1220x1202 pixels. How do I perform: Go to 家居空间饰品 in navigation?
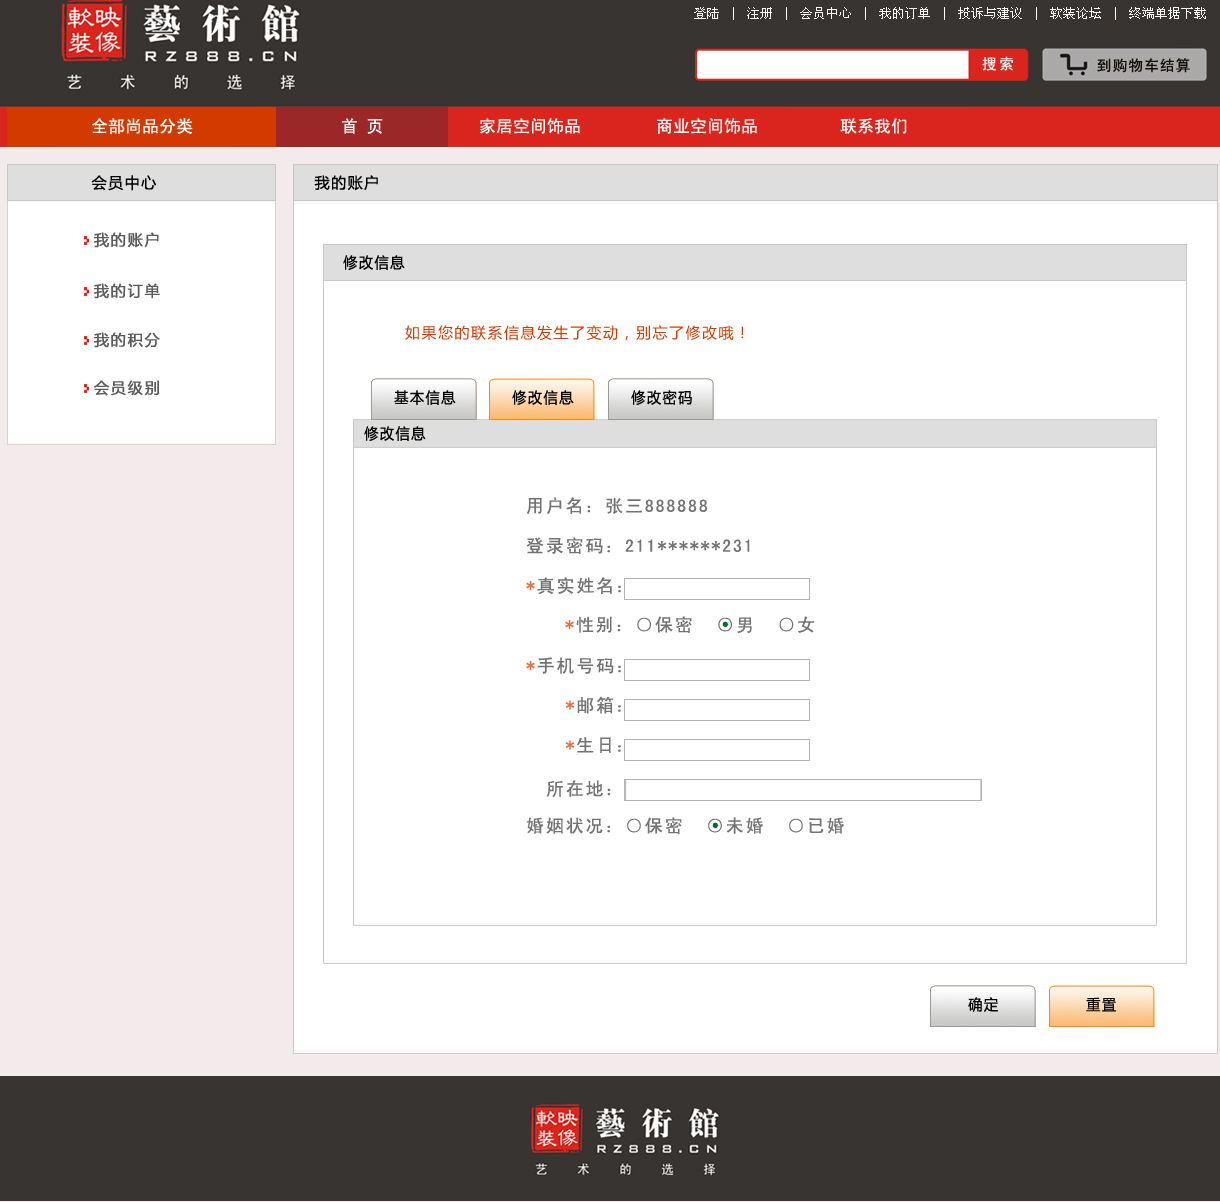(x=530, y=127)
